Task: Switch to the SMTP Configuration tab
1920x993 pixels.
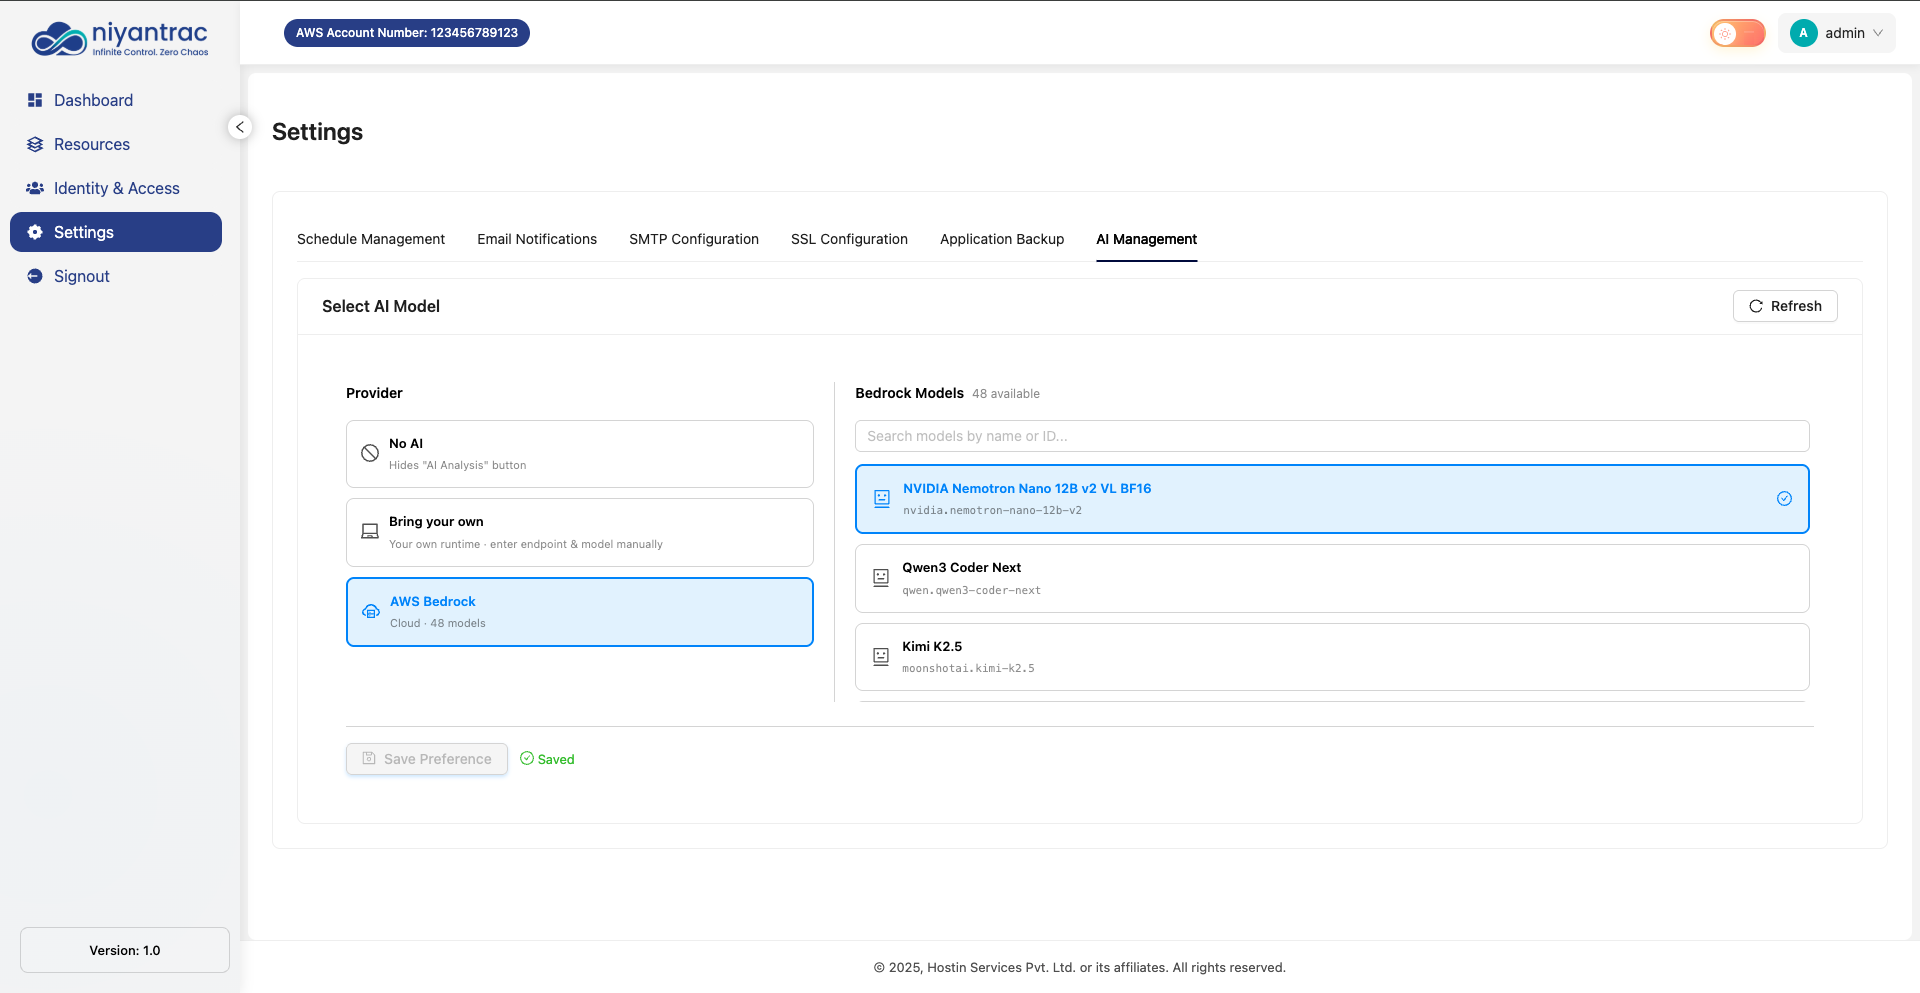Action: click(x=693, y=239)
